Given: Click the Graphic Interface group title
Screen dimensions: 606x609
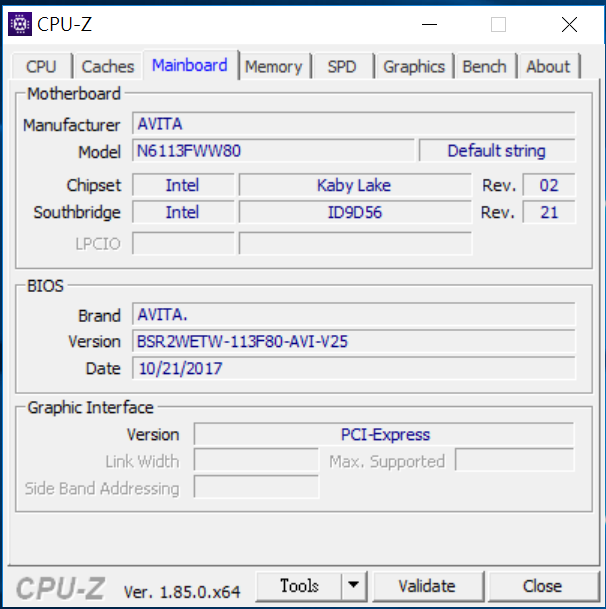Looking at the screenshot, I should [91, 407].
